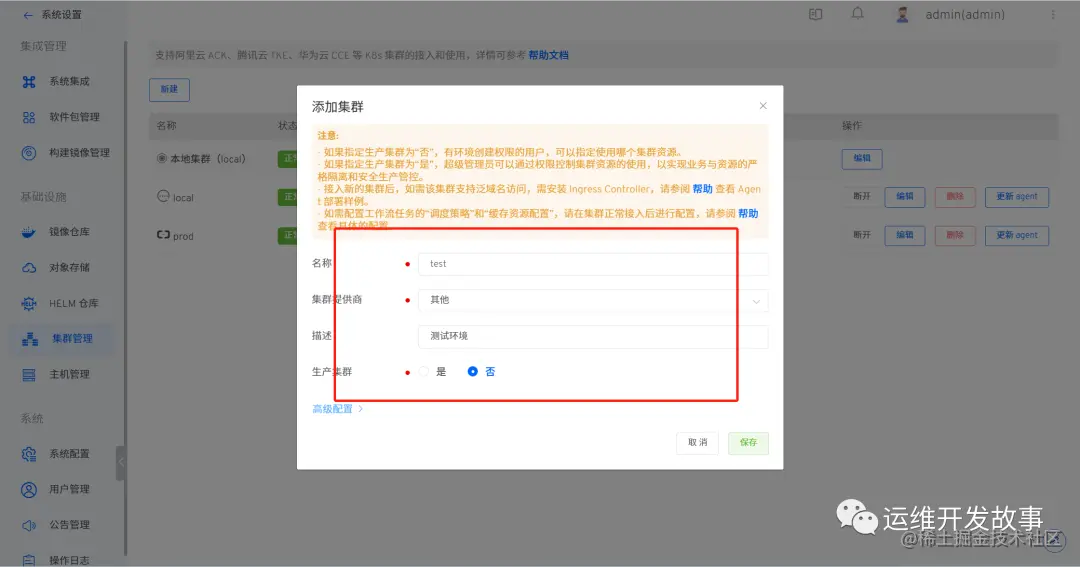
Task: Click the HELM 仓库 icon
Action: [x=29, y=304]
